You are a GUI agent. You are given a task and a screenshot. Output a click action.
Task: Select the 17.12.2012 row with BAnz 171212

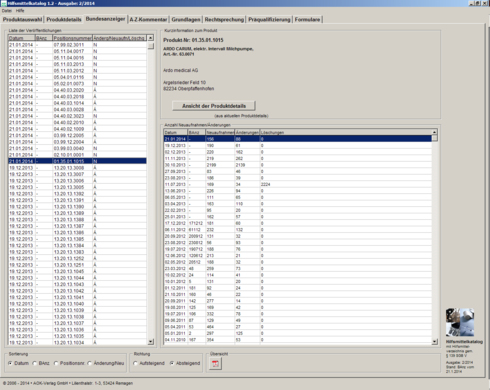click(x=298, y=223)
